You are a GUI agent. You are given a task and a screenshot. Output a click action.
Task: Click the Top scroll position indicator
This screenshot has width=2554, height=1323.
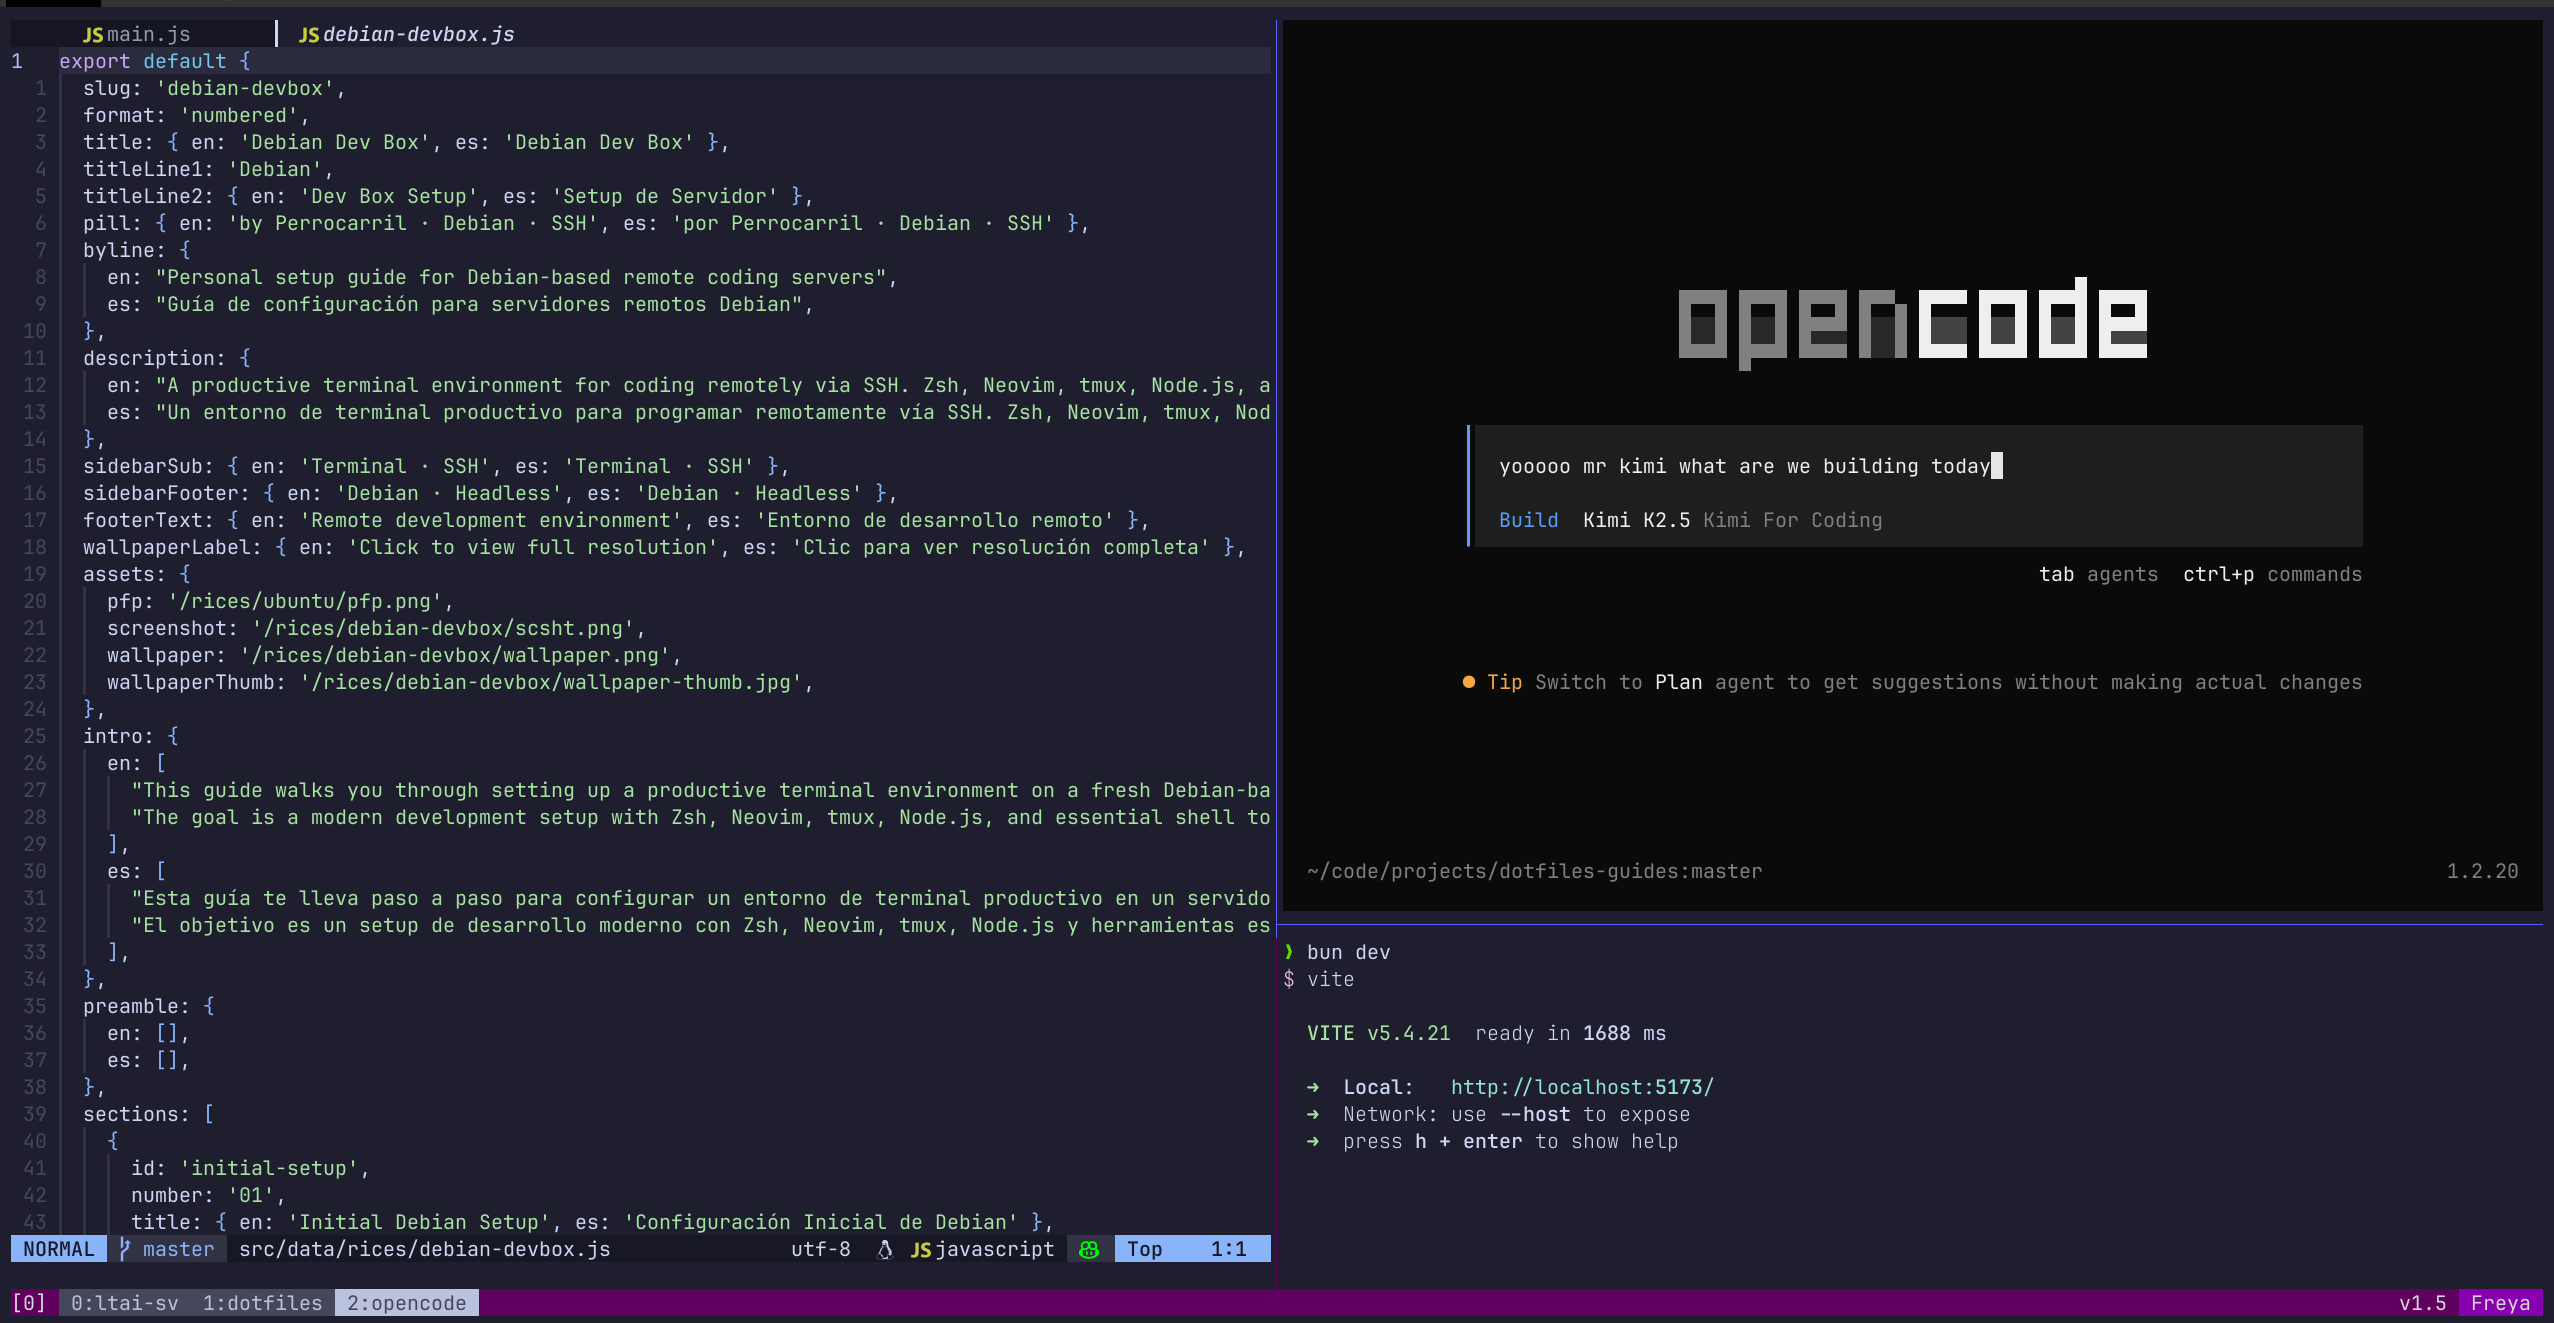tap(1144, 1249)
